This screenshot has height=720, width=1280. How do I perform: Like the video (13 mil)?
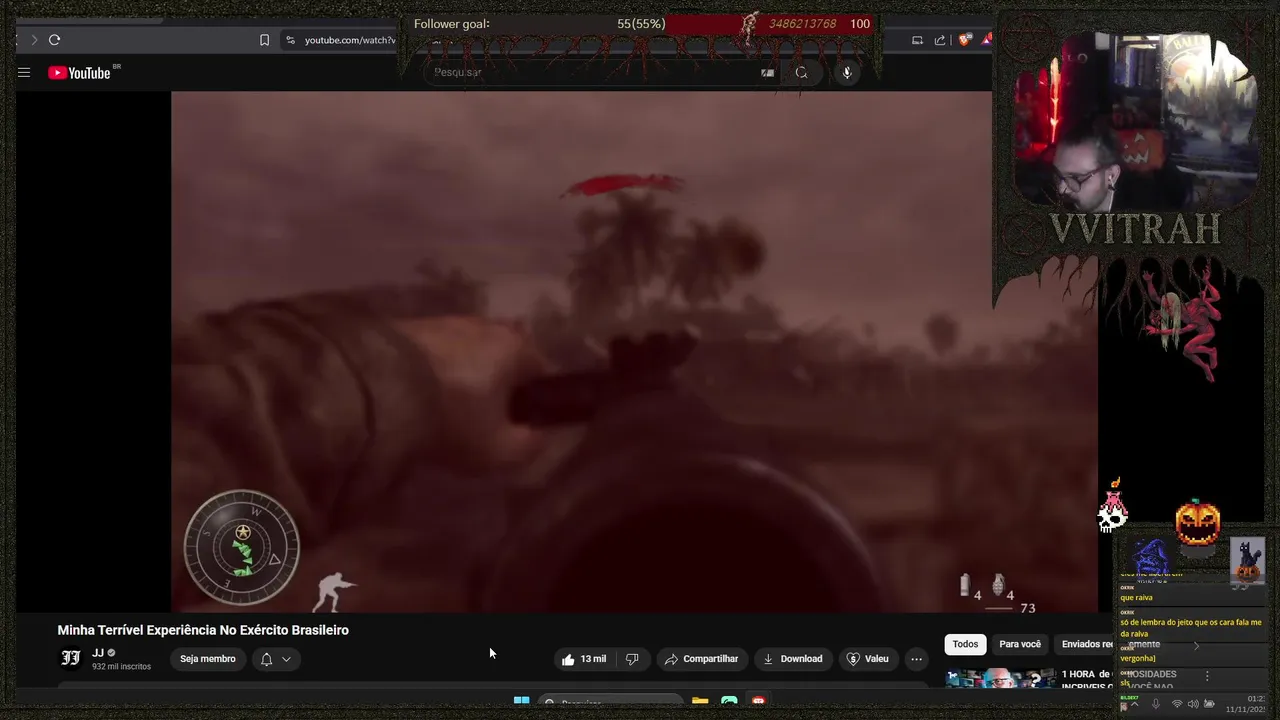pos(583,659)
